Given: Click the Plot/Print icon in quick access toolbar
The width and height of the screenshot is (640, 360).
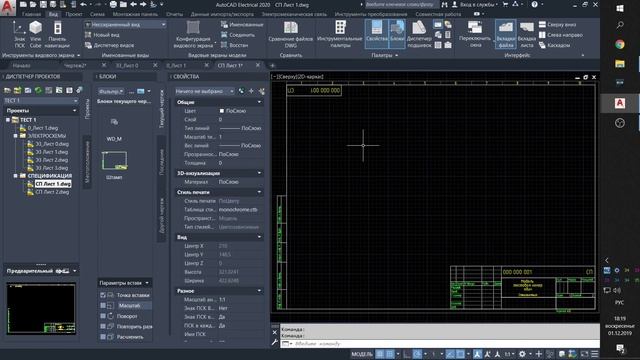Looking at the screenshot, I should point(113,4).
